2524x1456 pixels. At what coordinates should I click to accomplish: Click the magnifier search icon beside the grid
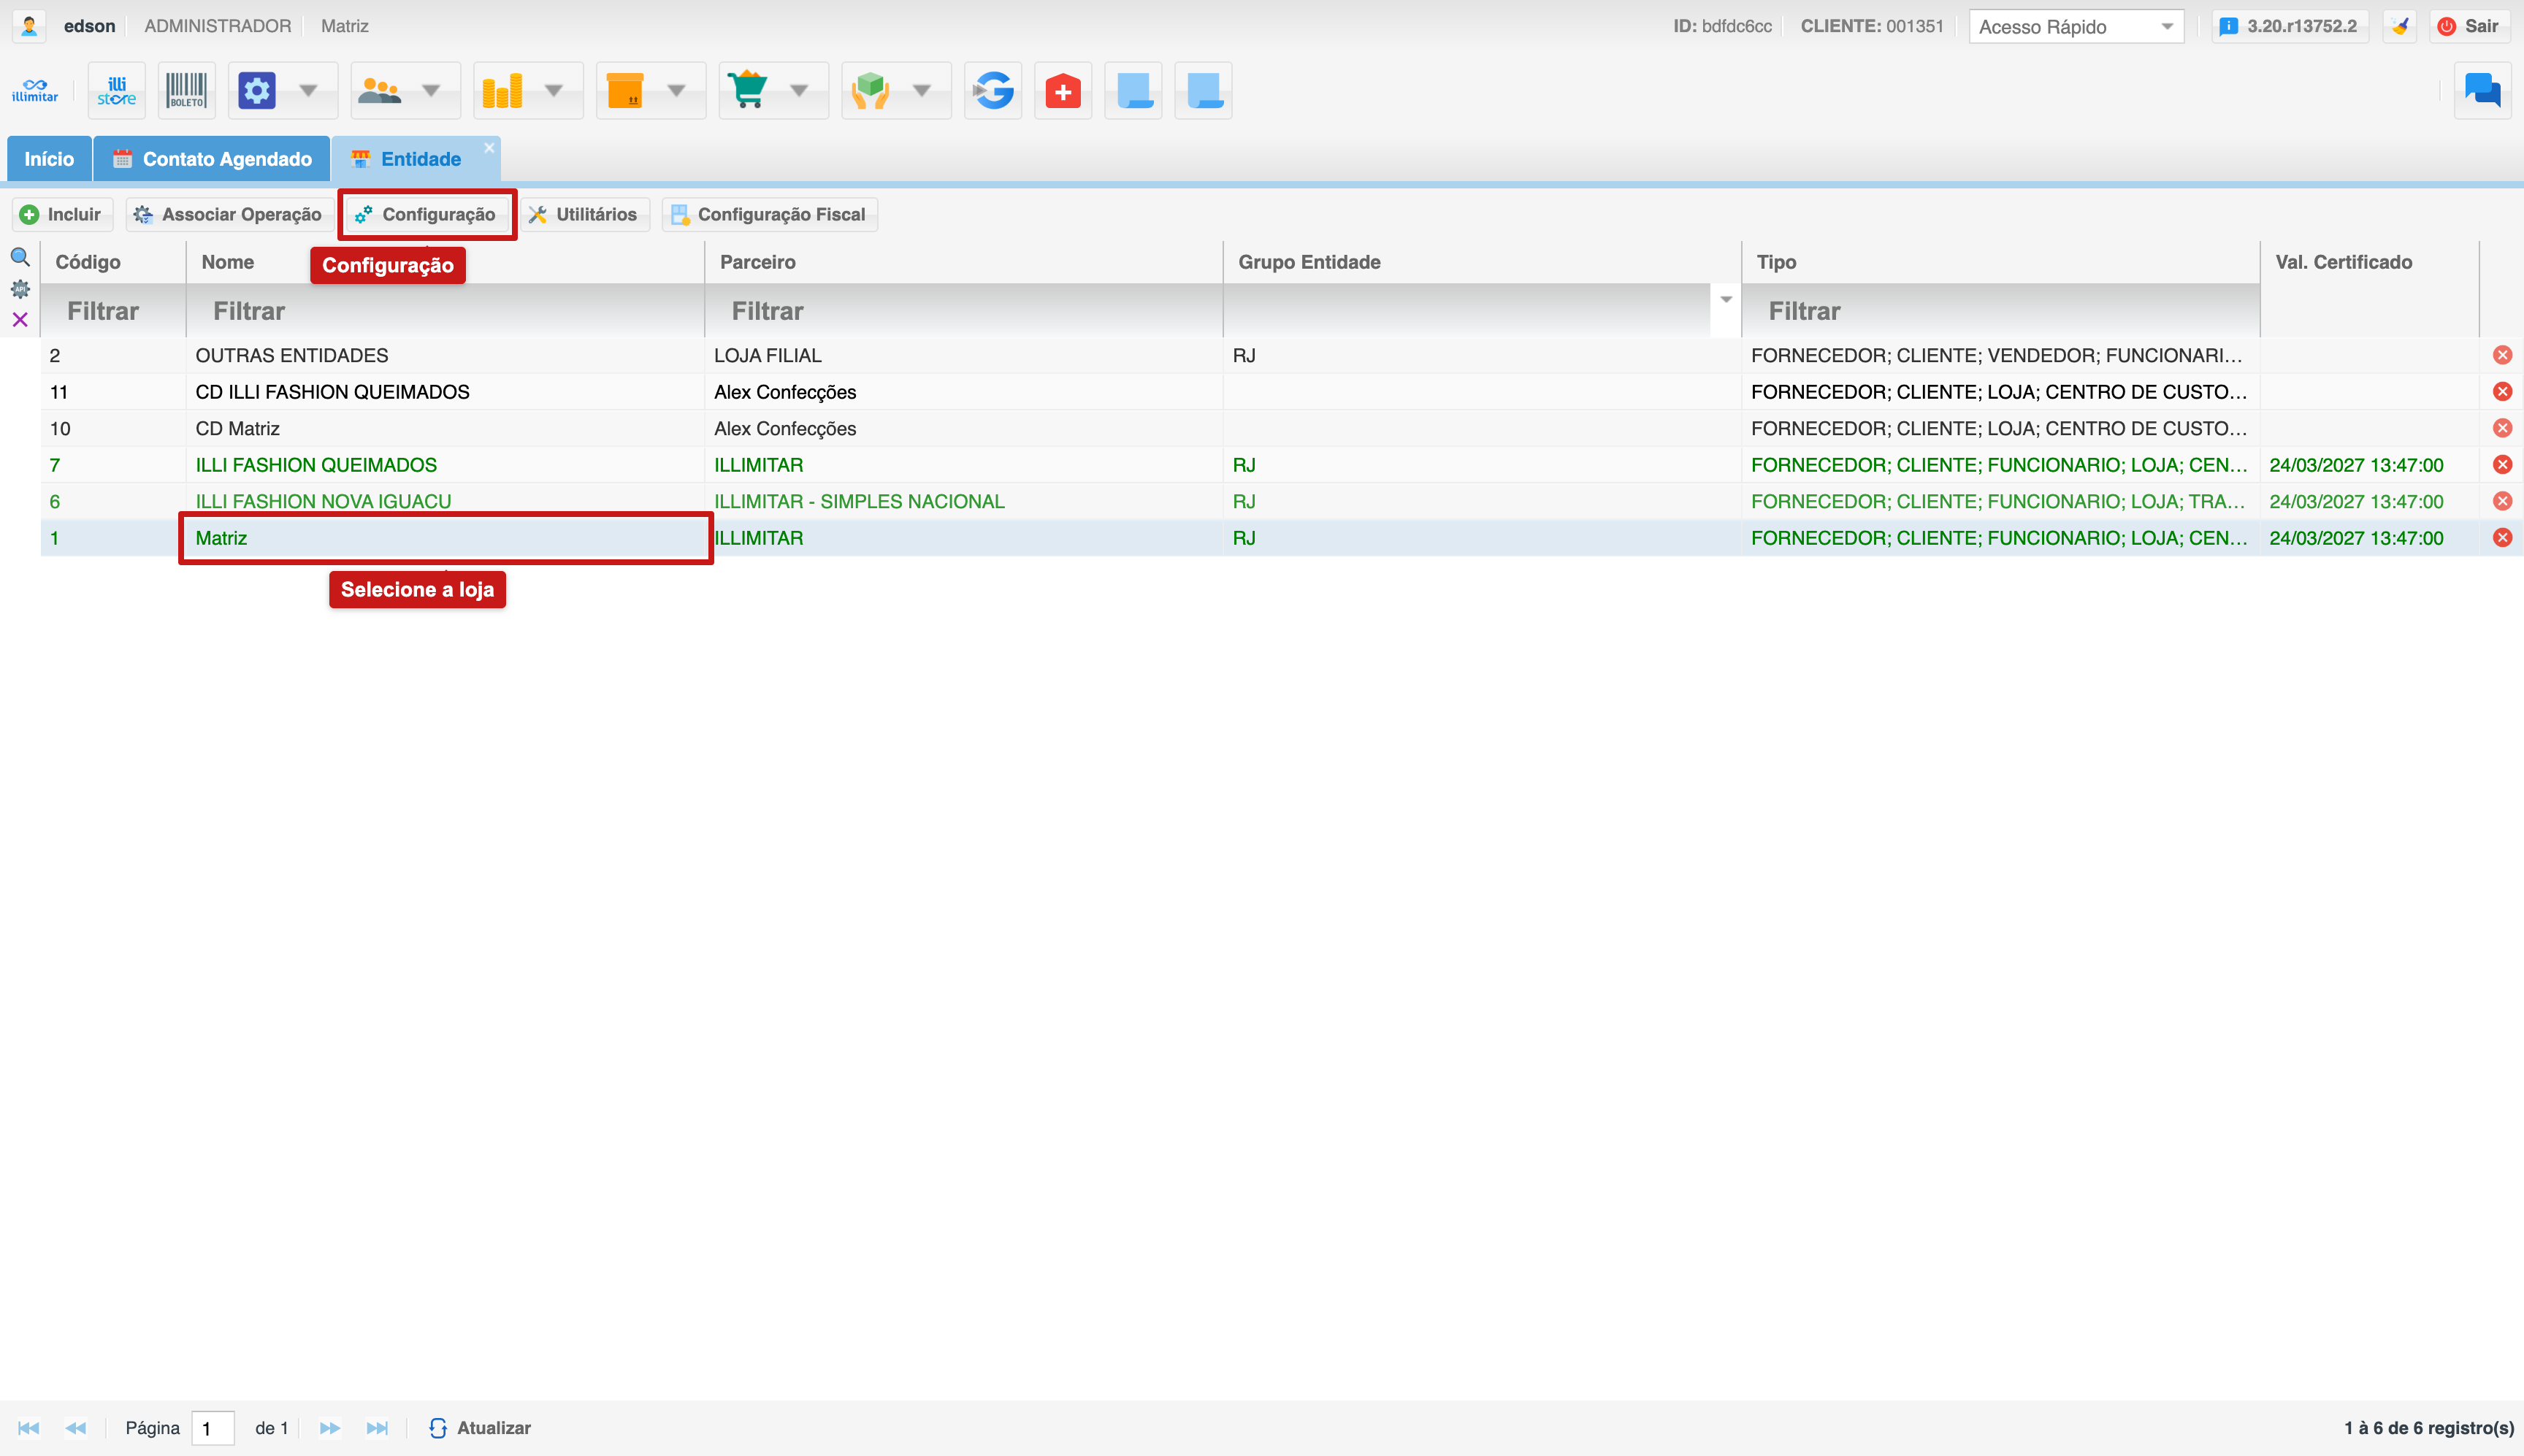coord(20,258)
